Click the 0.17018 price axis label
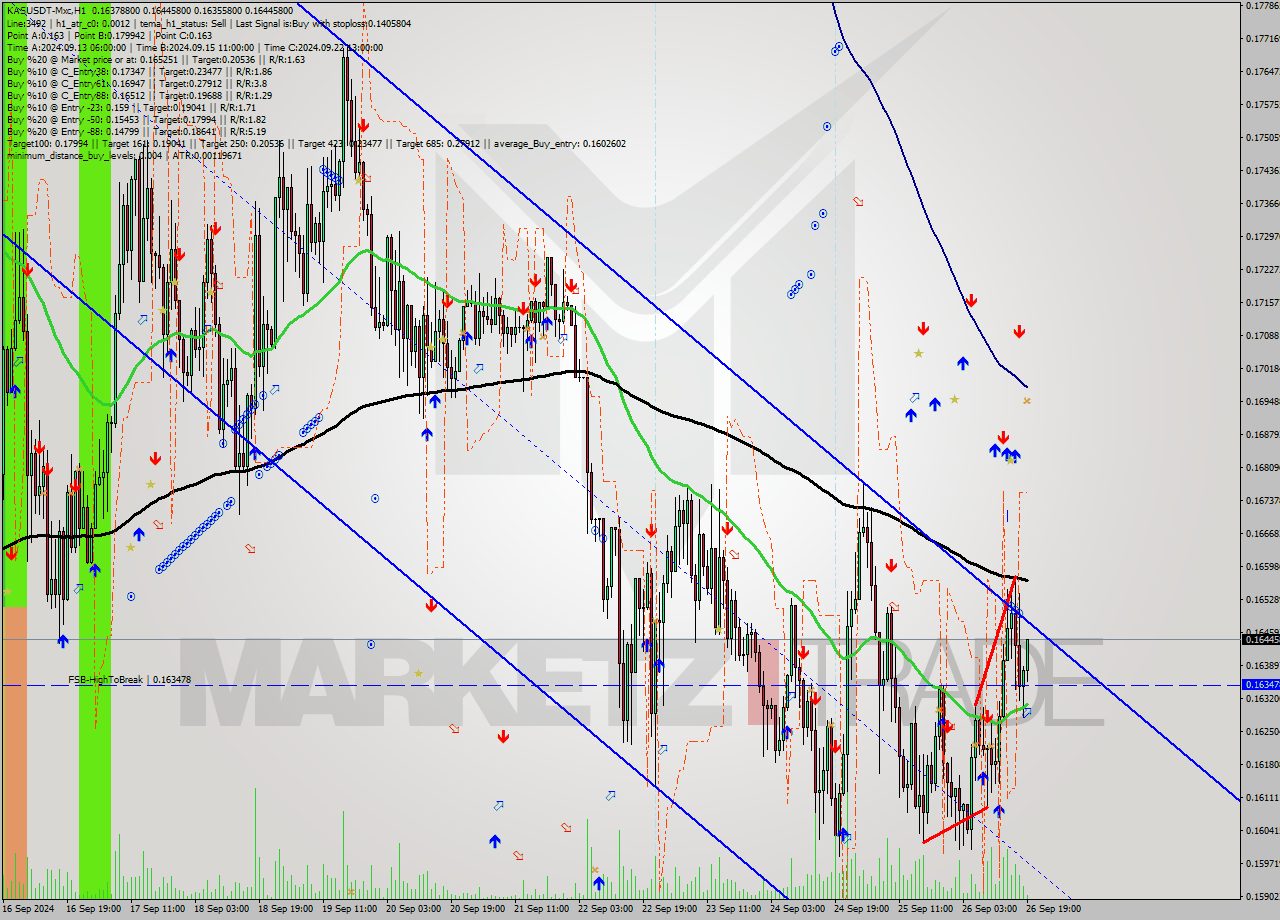Viewport: 1280px width, 920px height. (x=1262, y=368)
